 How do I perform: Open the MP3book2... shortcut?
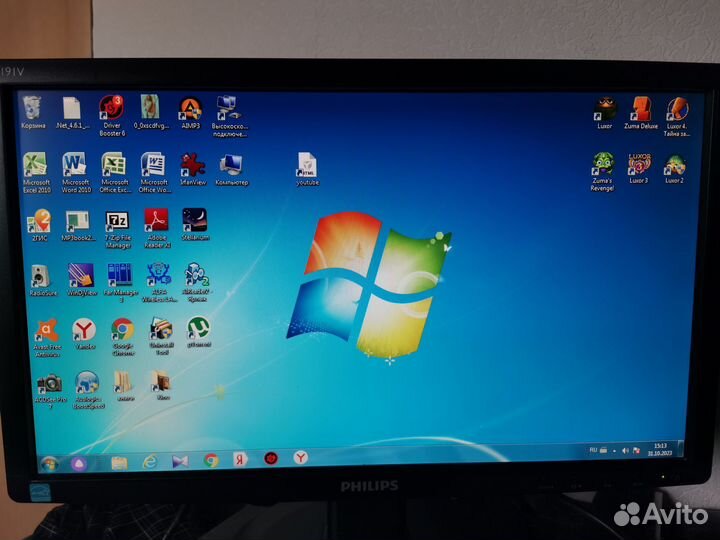(x=78, y=226)
